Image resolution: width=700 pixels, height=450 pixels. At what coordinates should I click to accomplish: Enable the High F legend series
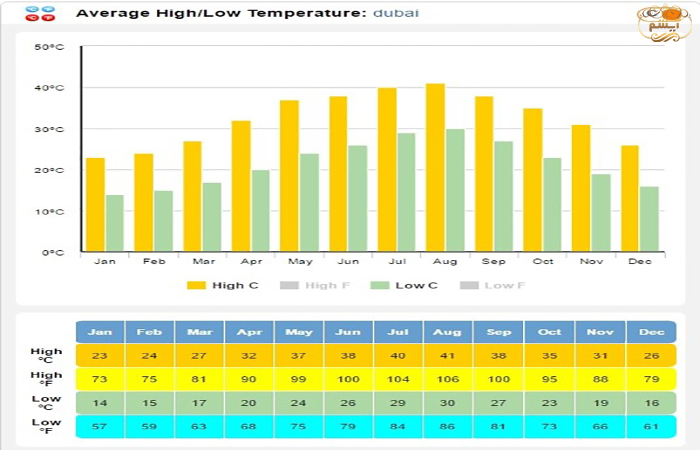coord(320,285)
